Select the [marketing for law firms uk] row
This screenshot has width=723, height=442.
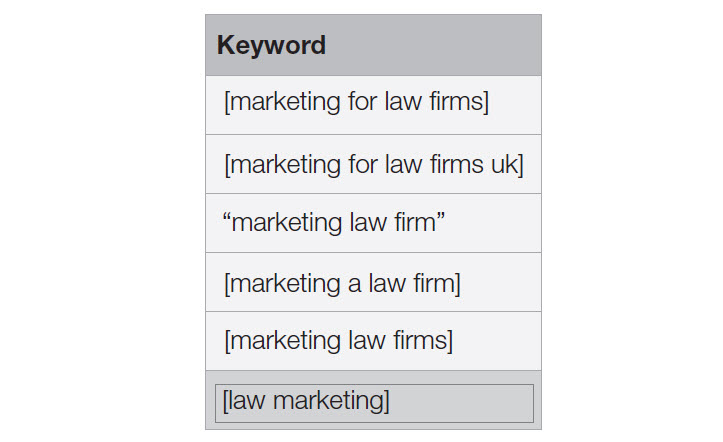point(373,164)
